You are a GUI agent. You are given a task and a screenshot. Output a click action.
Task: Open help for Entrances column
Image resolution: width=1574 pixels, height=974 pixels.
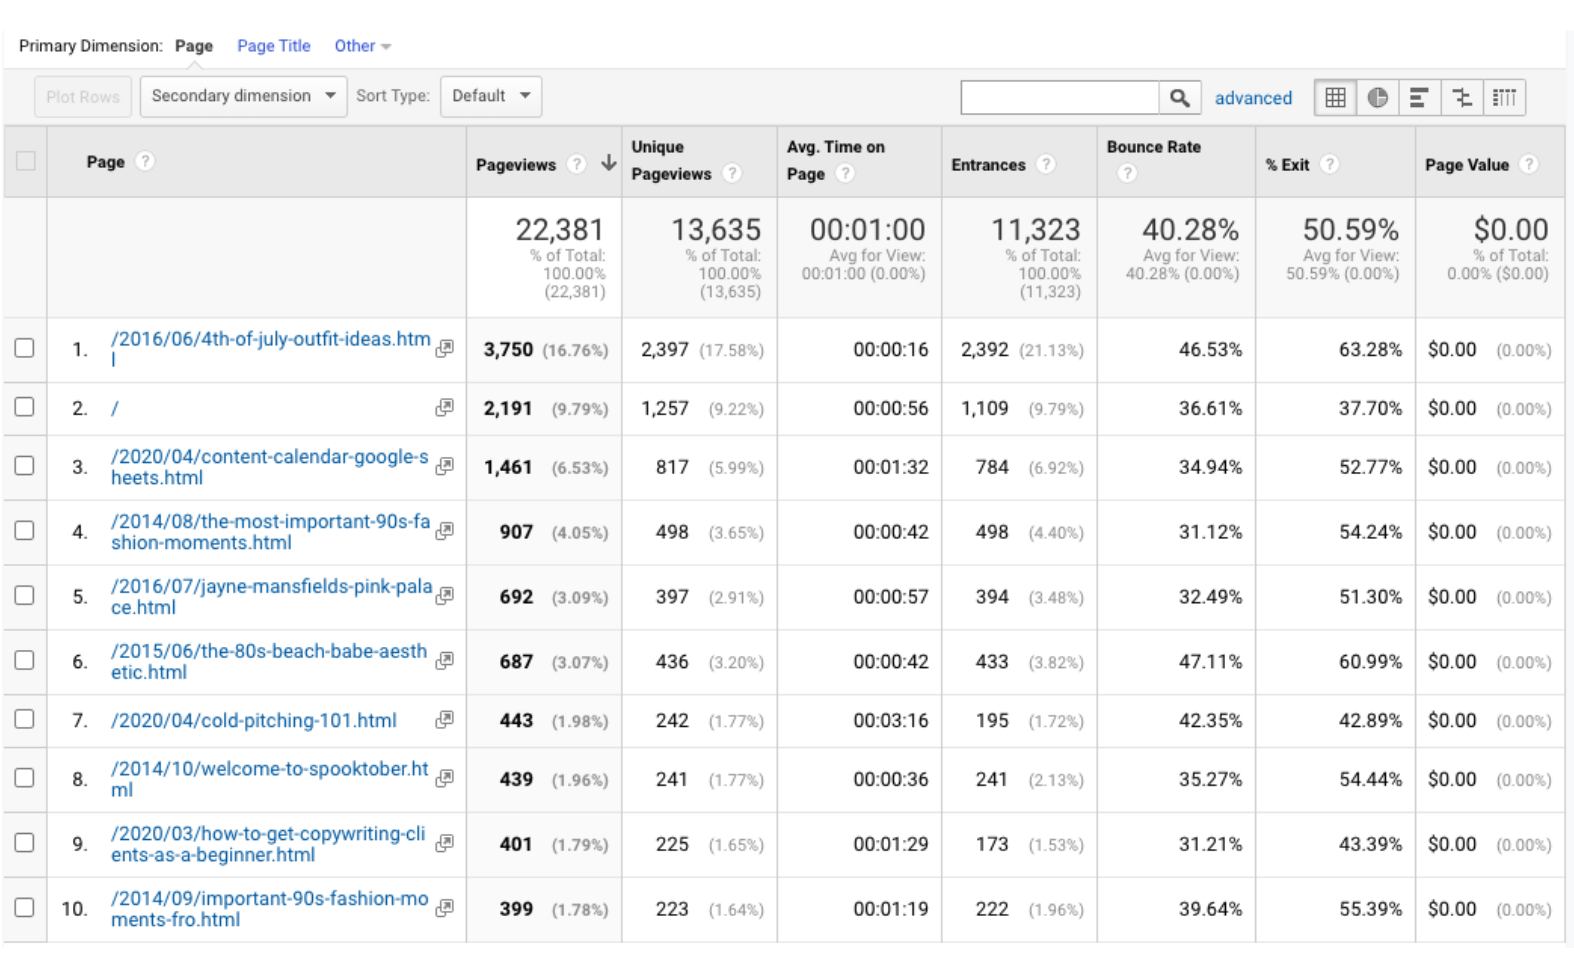1046,164
